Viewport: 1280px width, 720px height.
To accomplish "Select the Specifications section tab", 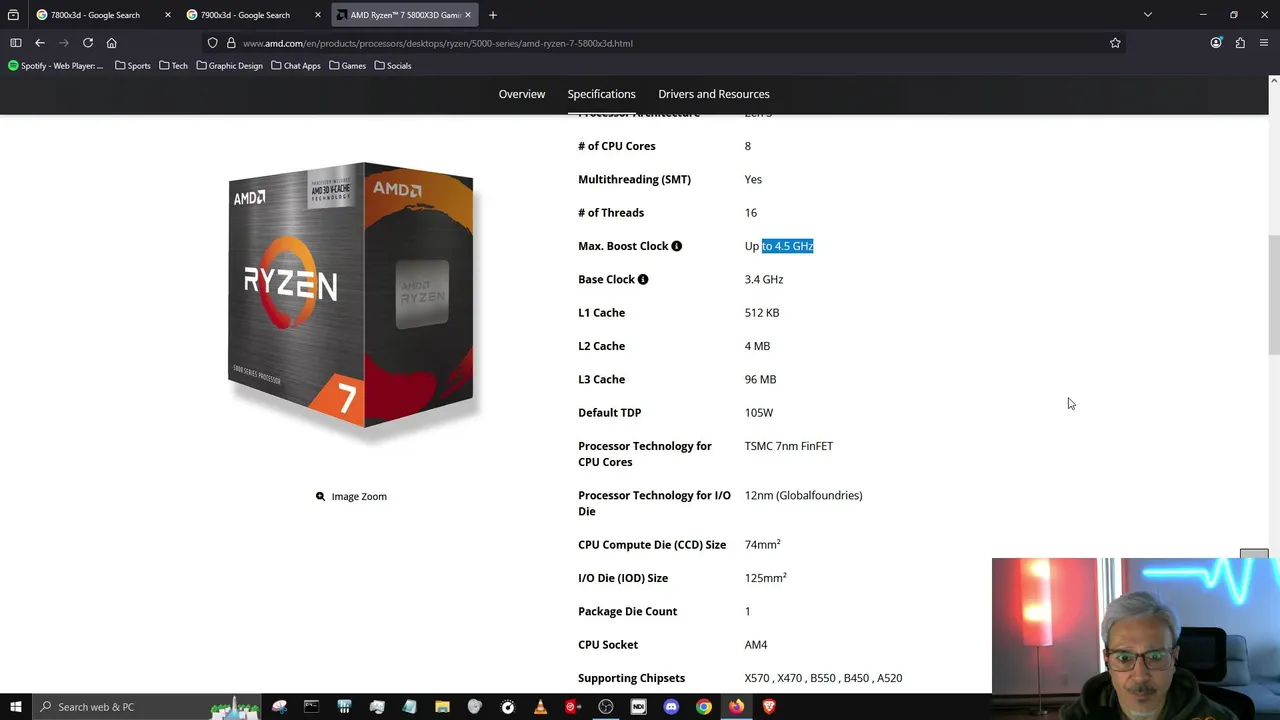I will click(x=601, y=94).
